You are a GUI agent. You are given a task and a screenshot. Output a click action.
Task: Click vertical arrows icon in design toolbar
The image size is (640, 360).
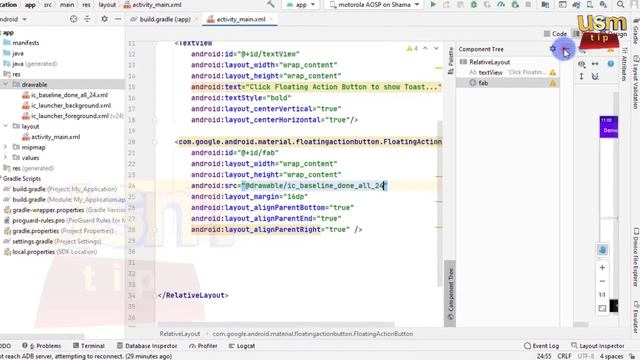coord(582,76)
